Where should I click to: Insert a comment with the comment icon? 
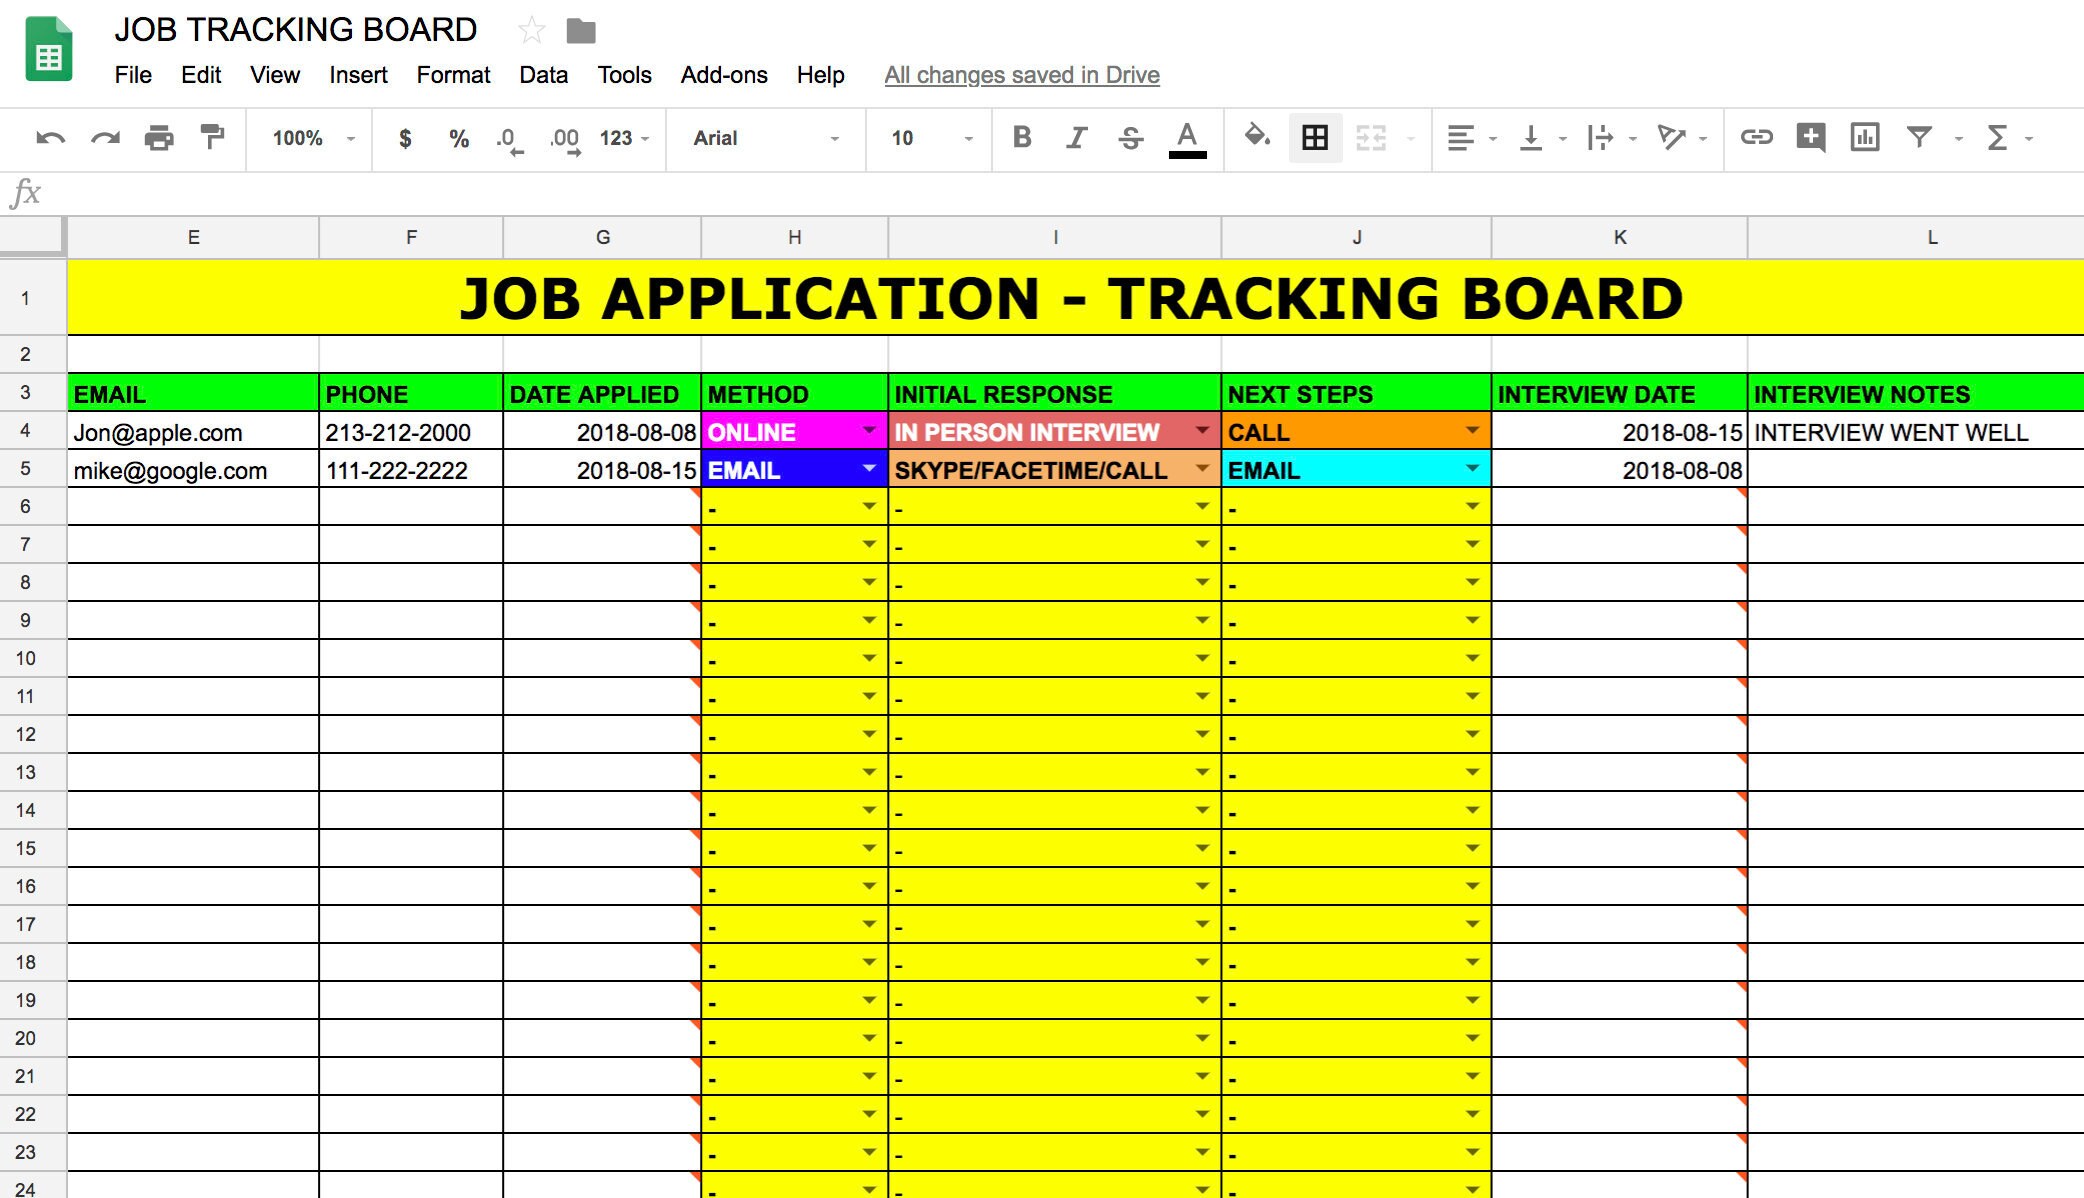[x=1812, y=138]
